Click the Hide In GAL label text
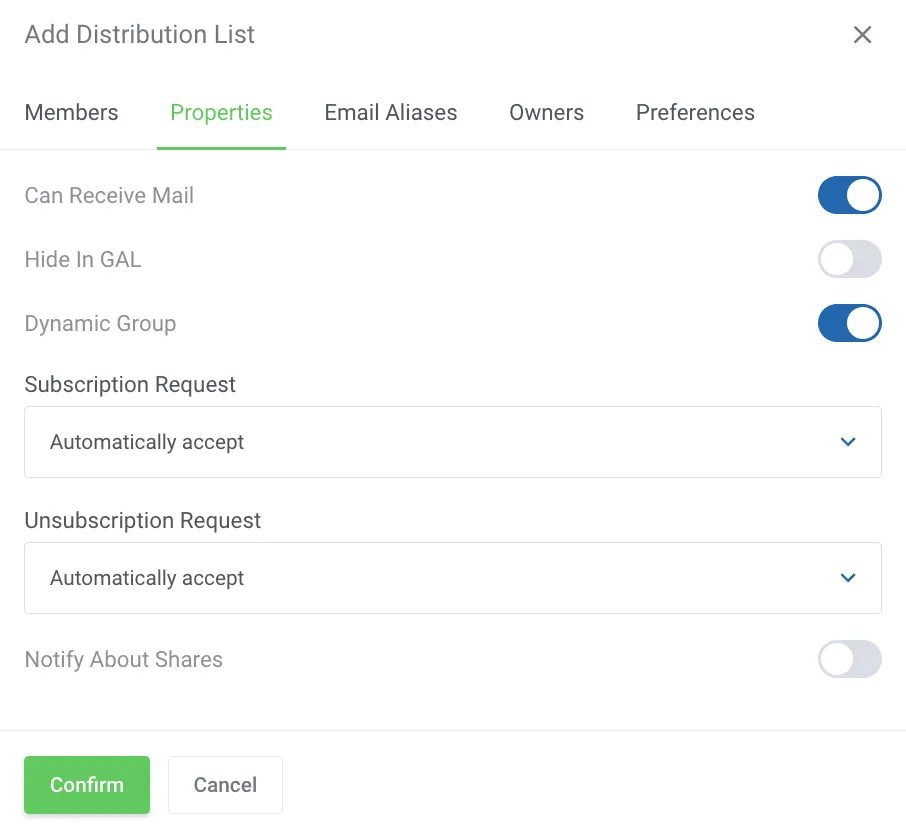Viewport: 906px width, 838px height. coord(83,259)
